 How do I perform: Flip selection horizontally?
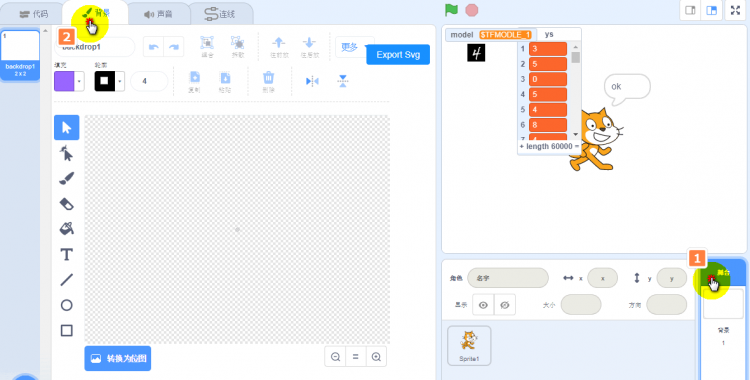click(312, 81)
